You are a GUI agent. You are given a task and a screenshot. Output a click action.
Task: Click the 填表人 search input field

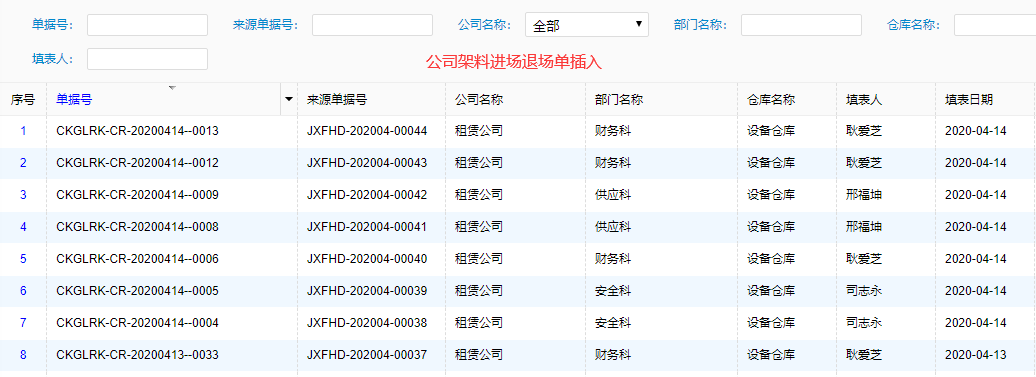pos(147,59)
